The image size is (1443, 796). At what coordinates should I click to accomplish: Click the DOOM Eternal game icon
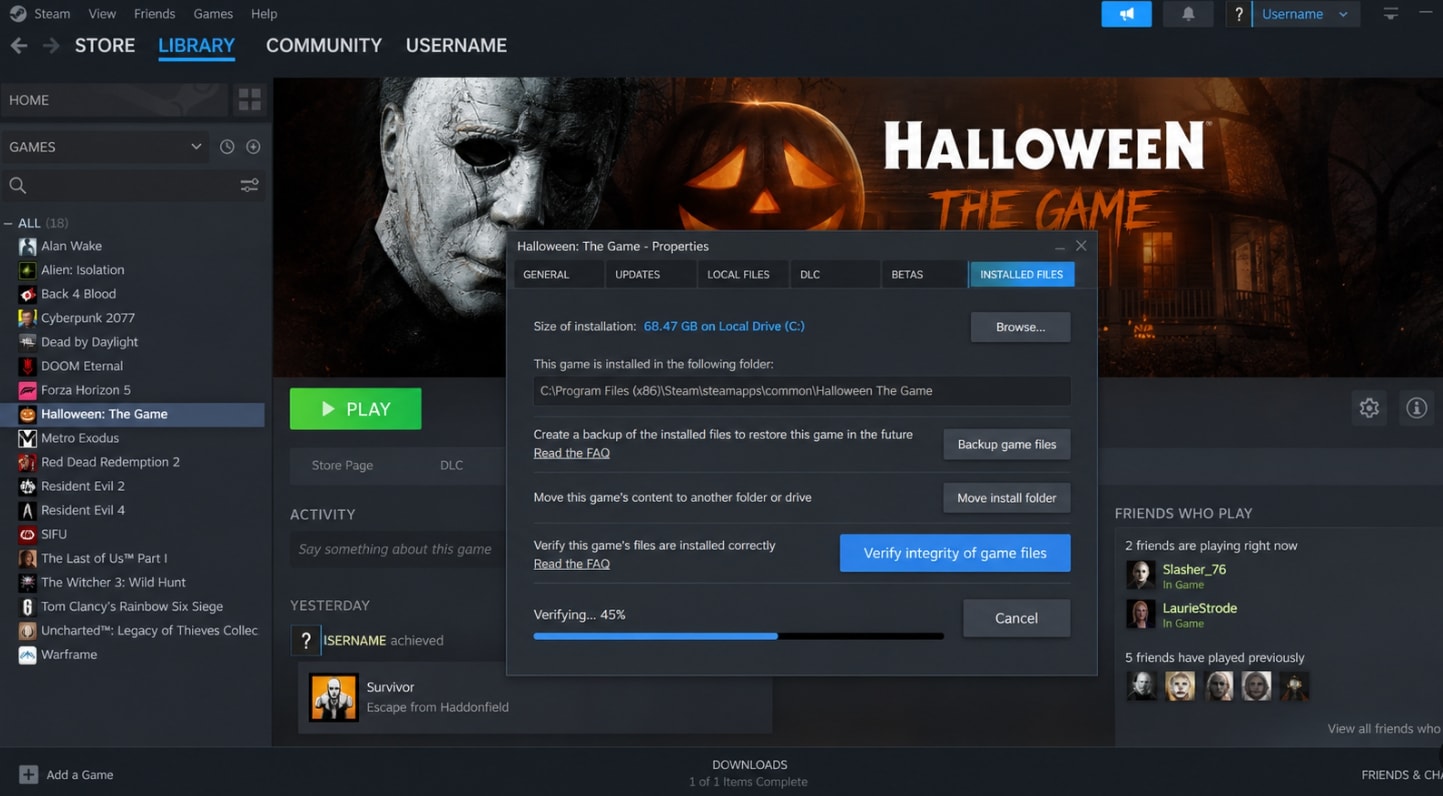[x=27, y=366]
